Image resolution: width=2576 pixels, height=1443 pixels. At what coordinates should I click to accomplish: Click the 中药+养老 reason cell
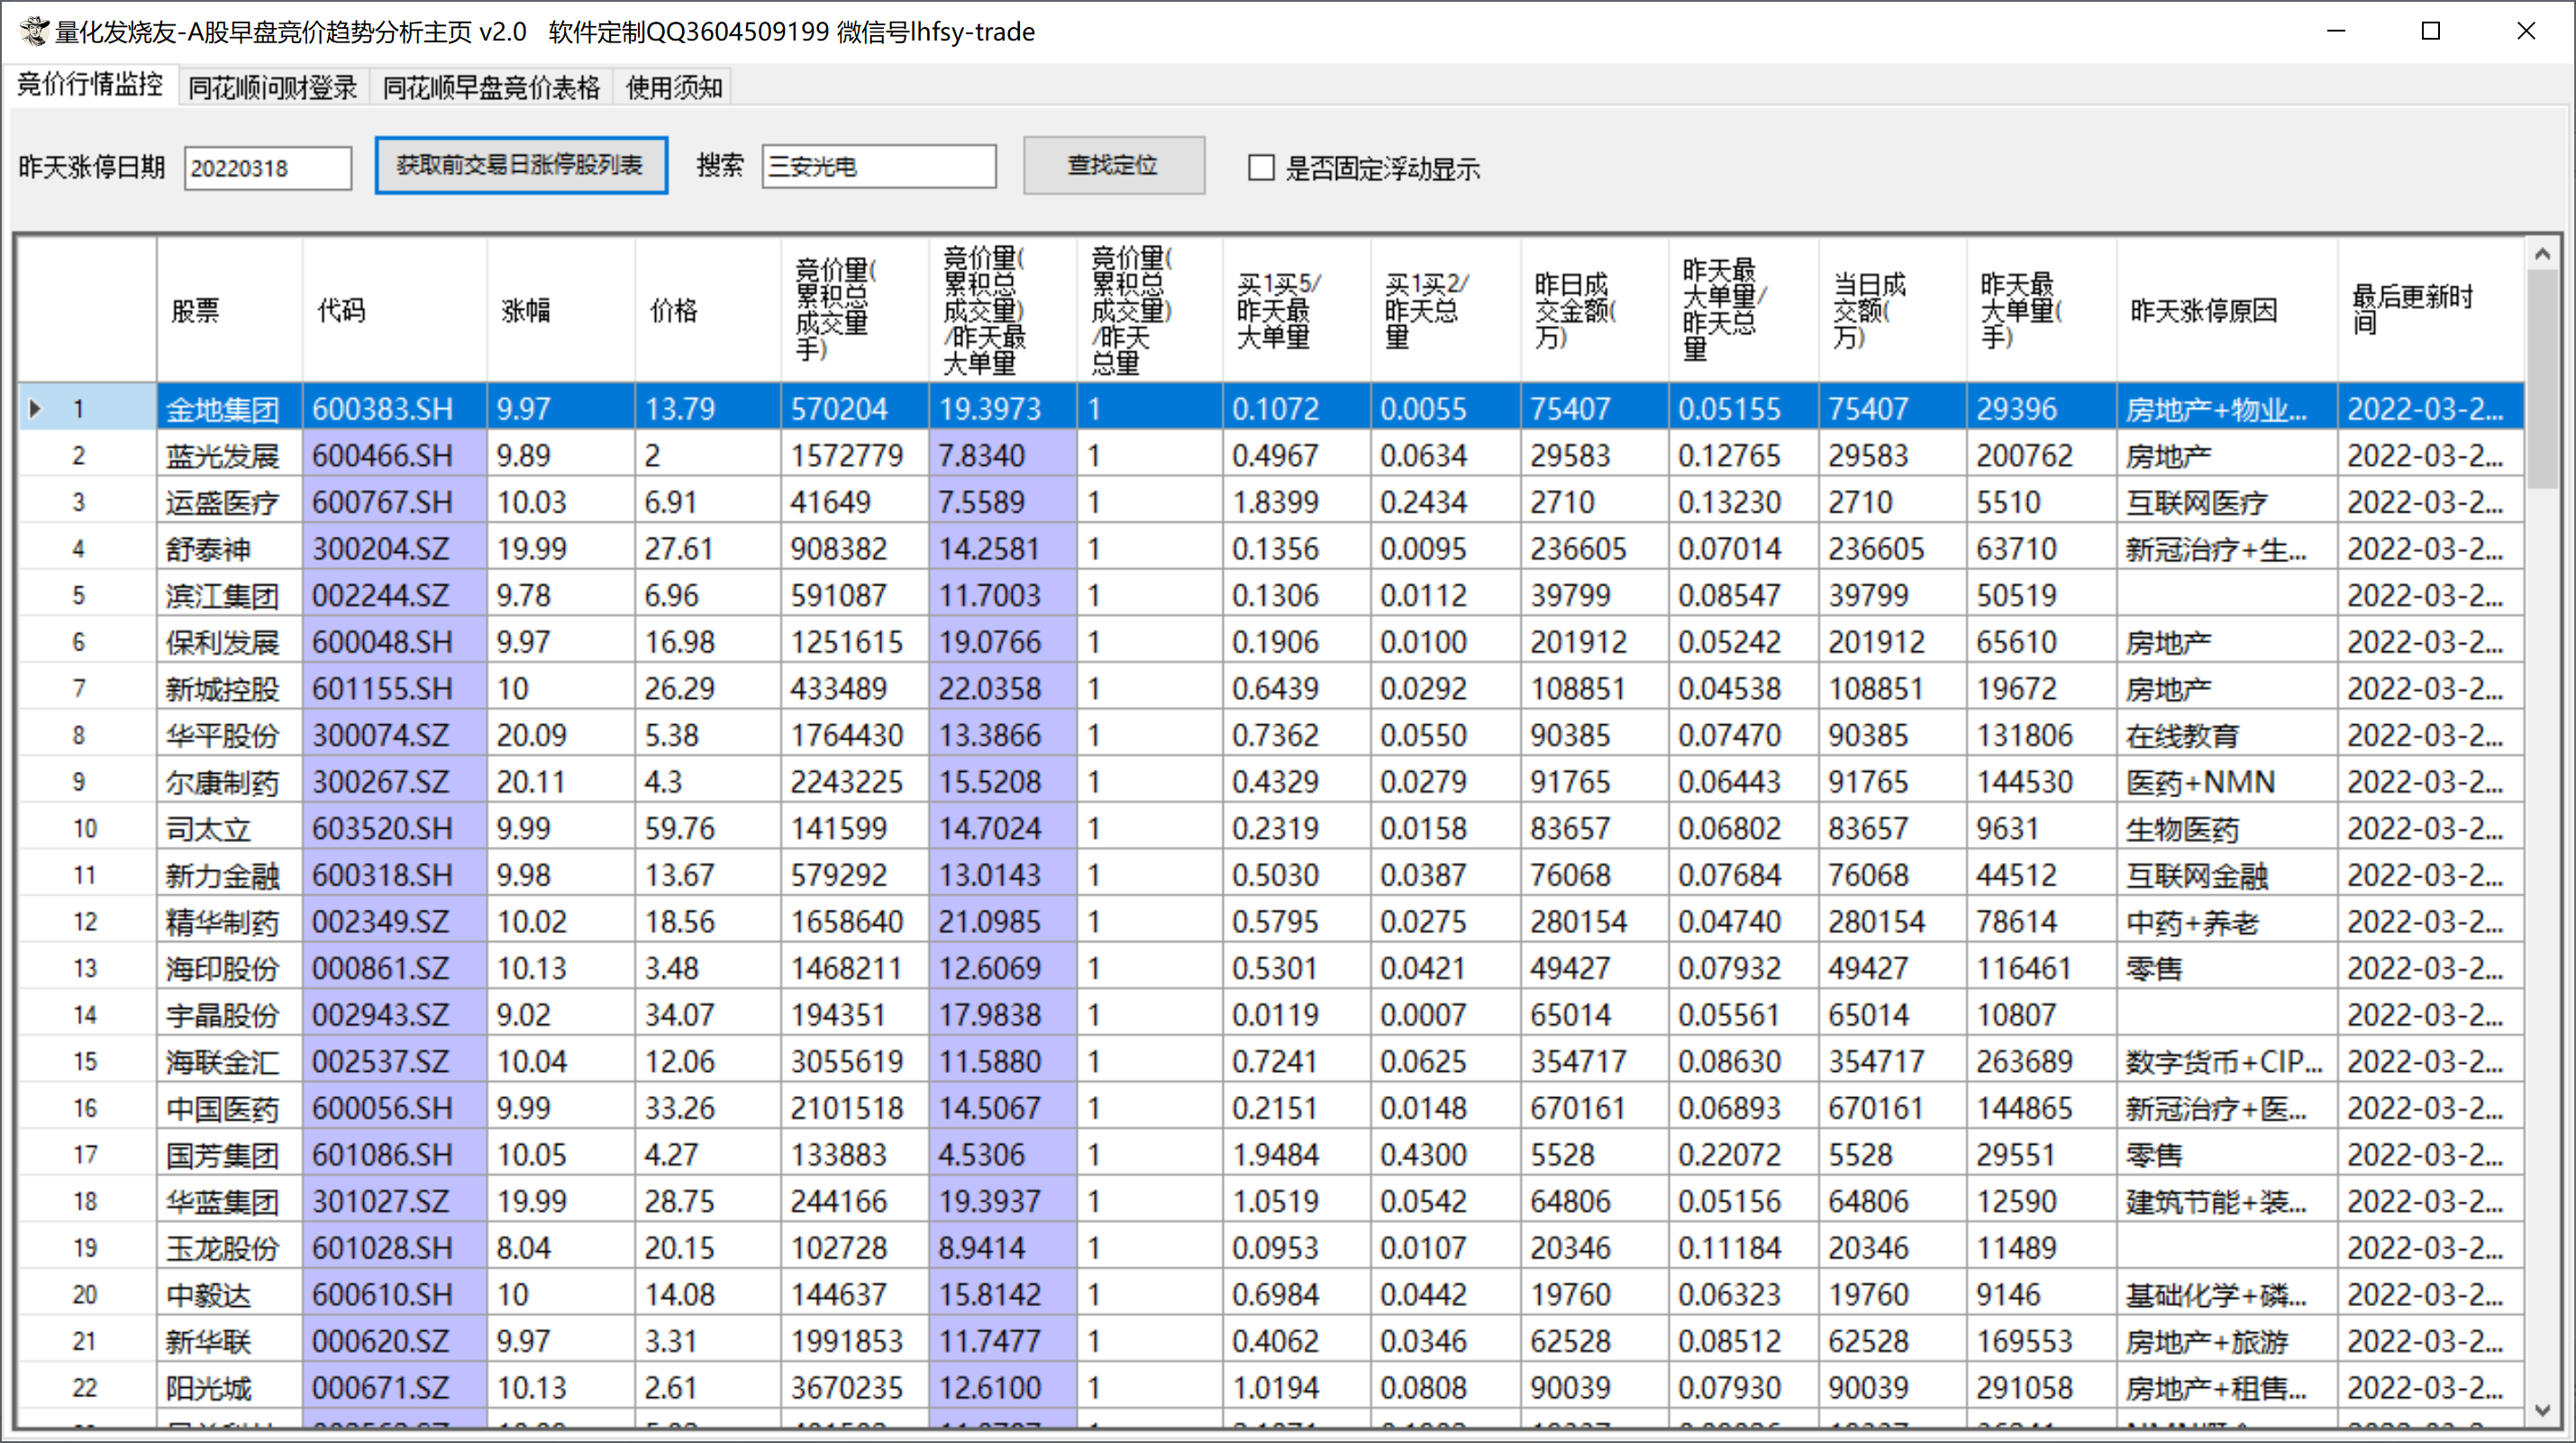pos(2227,922)
